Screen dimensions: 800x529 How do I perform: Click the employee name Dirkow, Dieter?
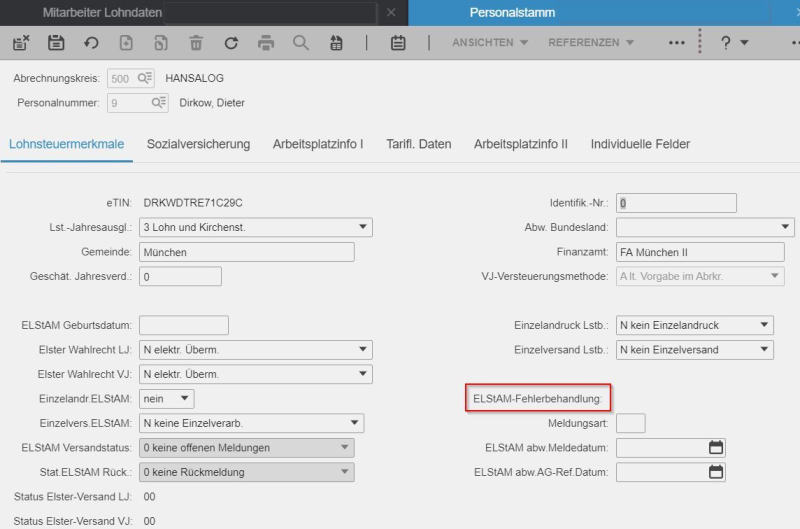(x=212, y=103)
